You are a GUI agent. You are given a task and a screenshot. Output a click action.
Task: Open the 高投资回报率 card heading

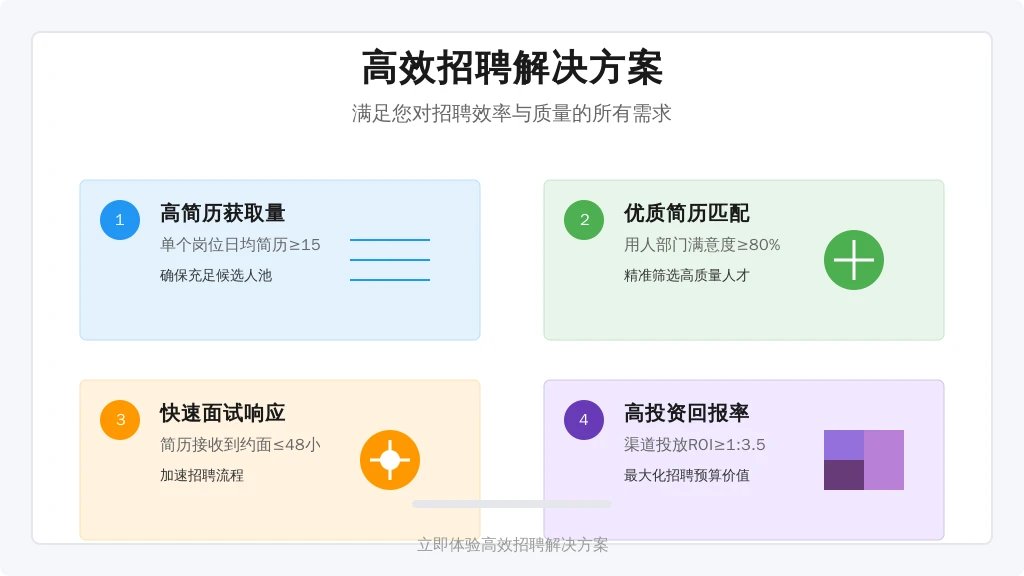[x=687, y=413]
